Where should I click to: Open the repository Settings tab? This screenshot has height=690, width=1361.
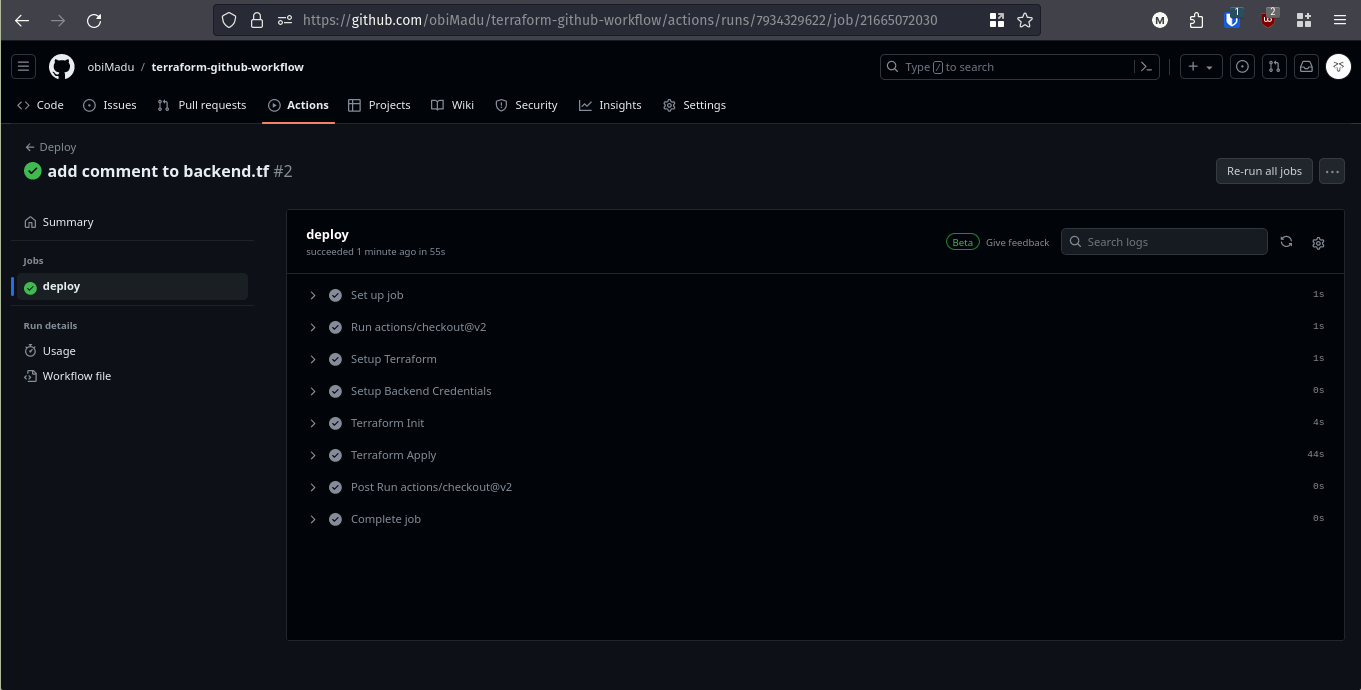[695, 105]
